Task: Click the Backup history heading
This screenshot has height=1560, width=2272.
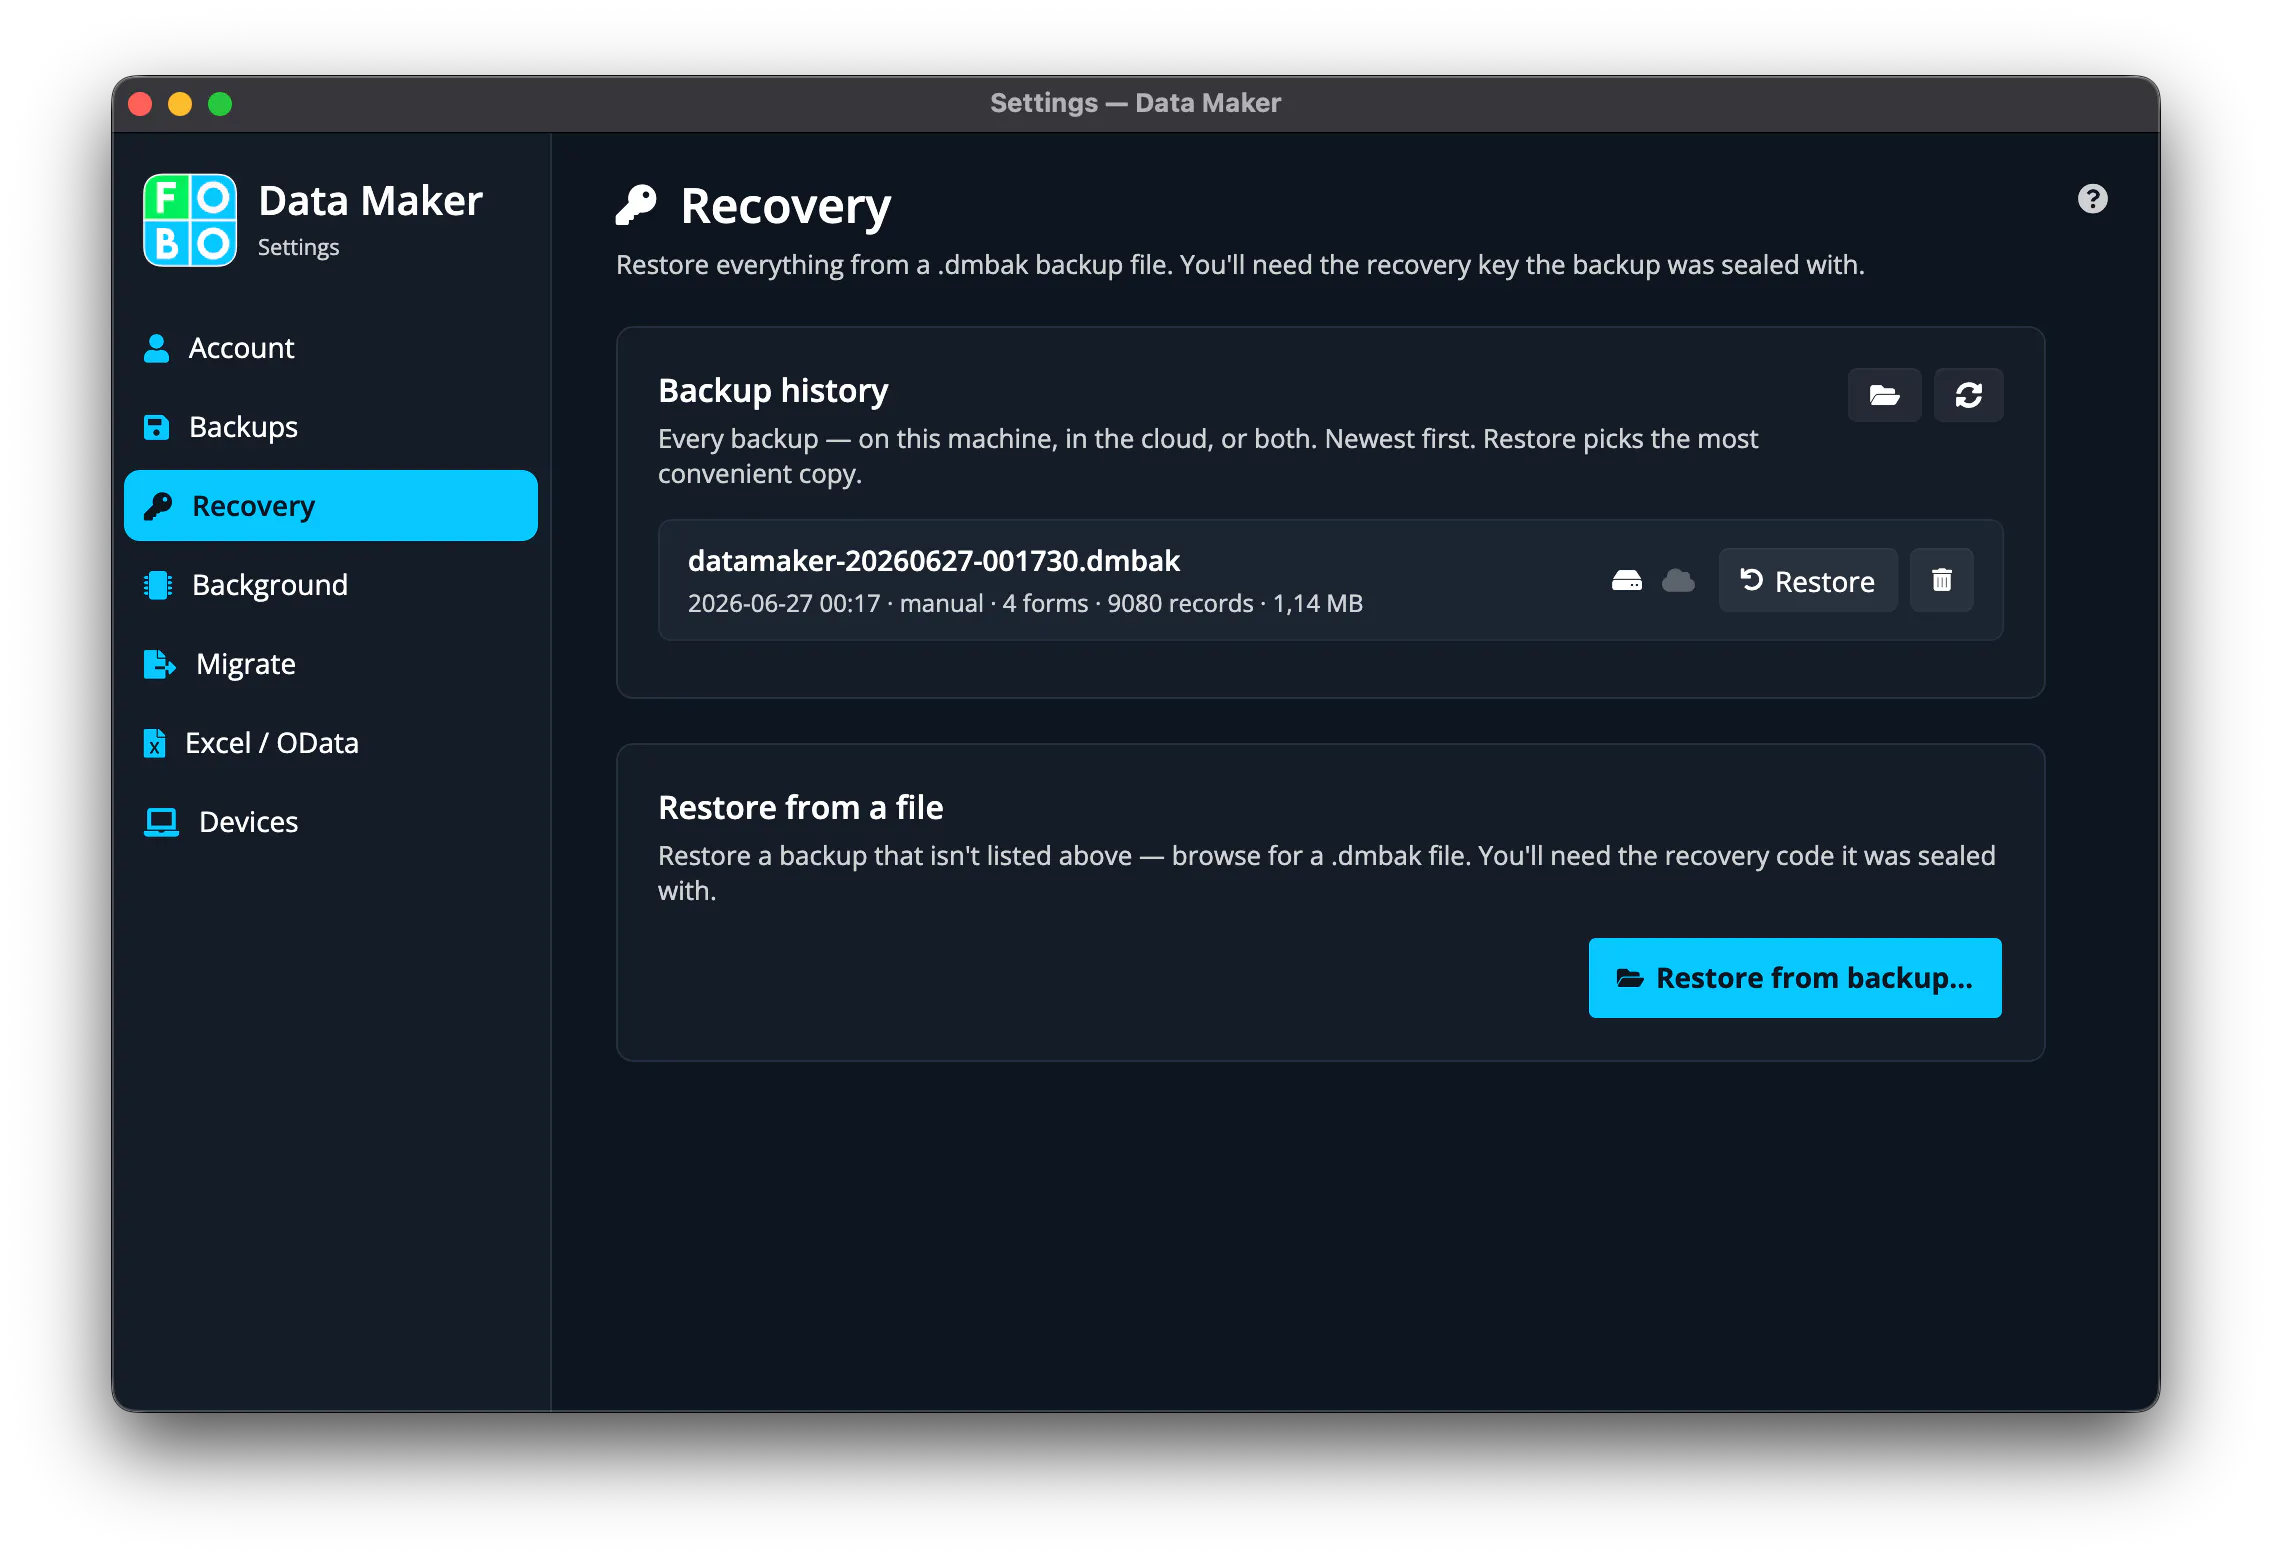Action: (x=773, y=391)
